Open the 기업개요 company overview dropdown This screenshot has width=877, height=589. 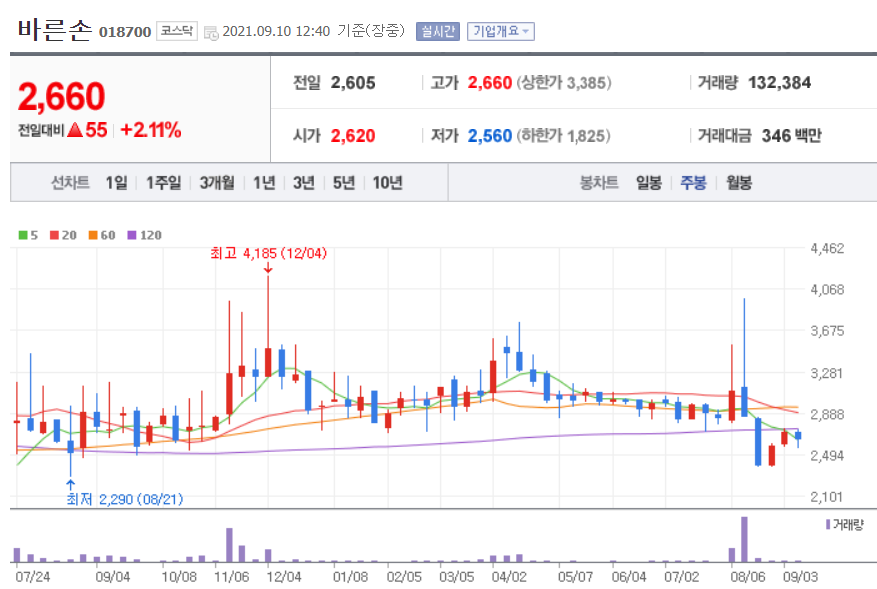[x=503, y=31]
